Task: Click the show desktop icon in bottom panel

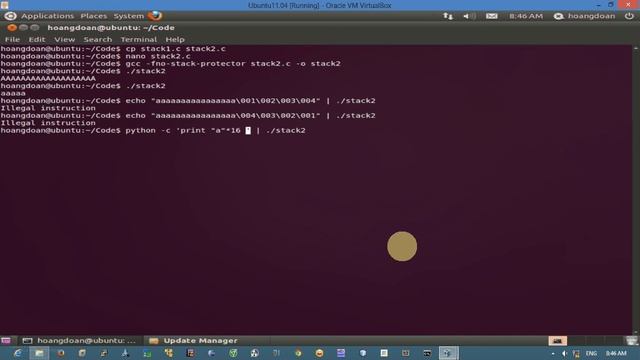Action: (x=6, y=340)
